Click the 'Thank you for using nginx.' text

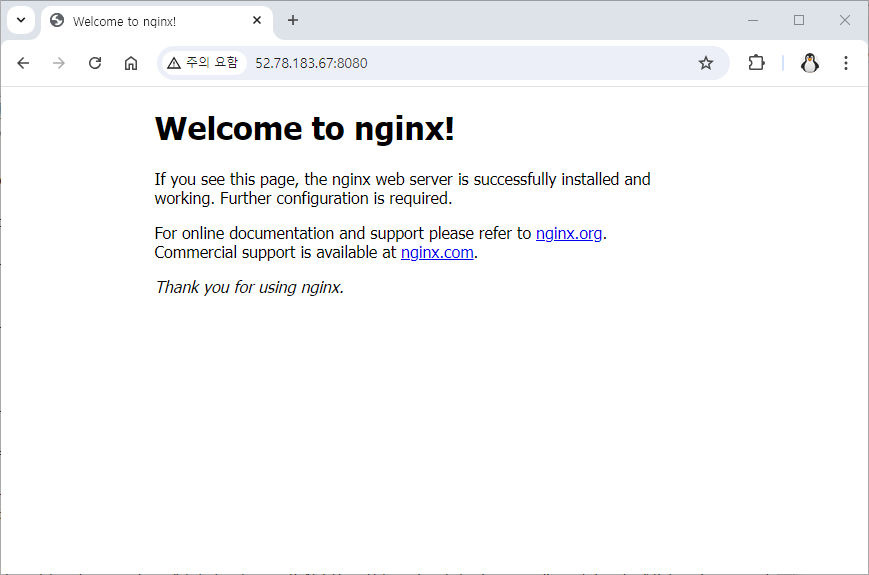(249, 287)
